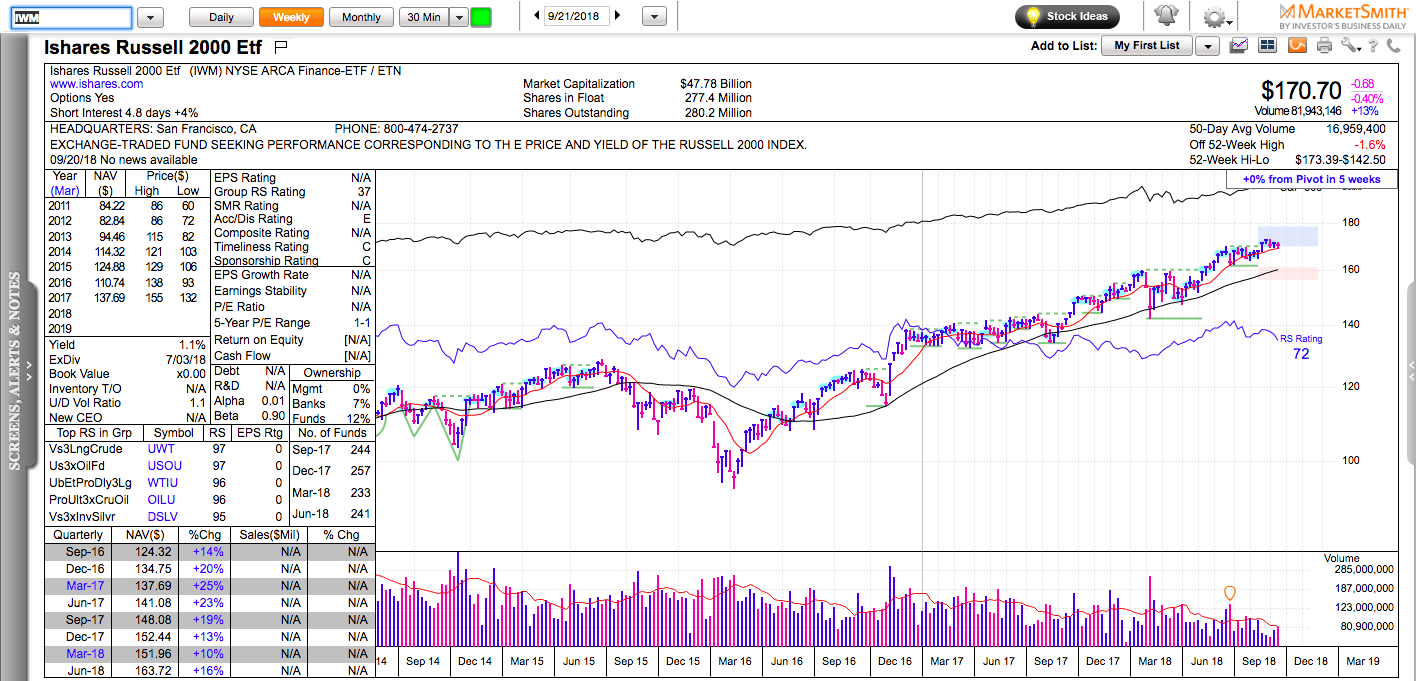Expand the Add to List dropdown arrow
This screenshot has height=681, width=1416.
[1207, 46]
